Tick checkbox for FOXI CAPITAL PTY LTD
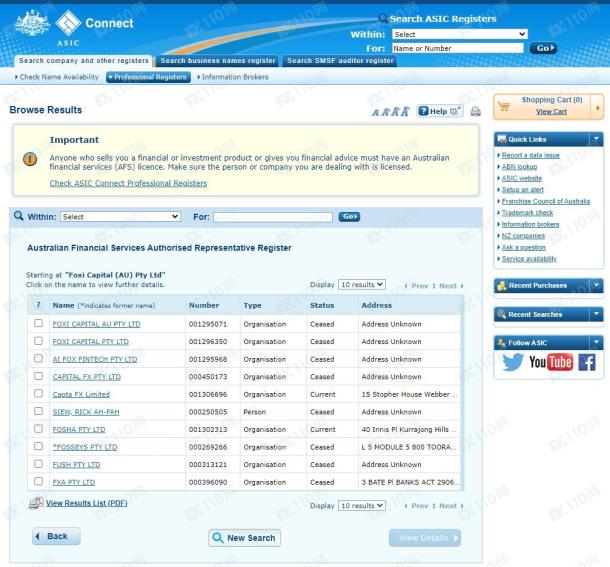The height and width of the screenshot is (567, 610). [x=39, y=341]
